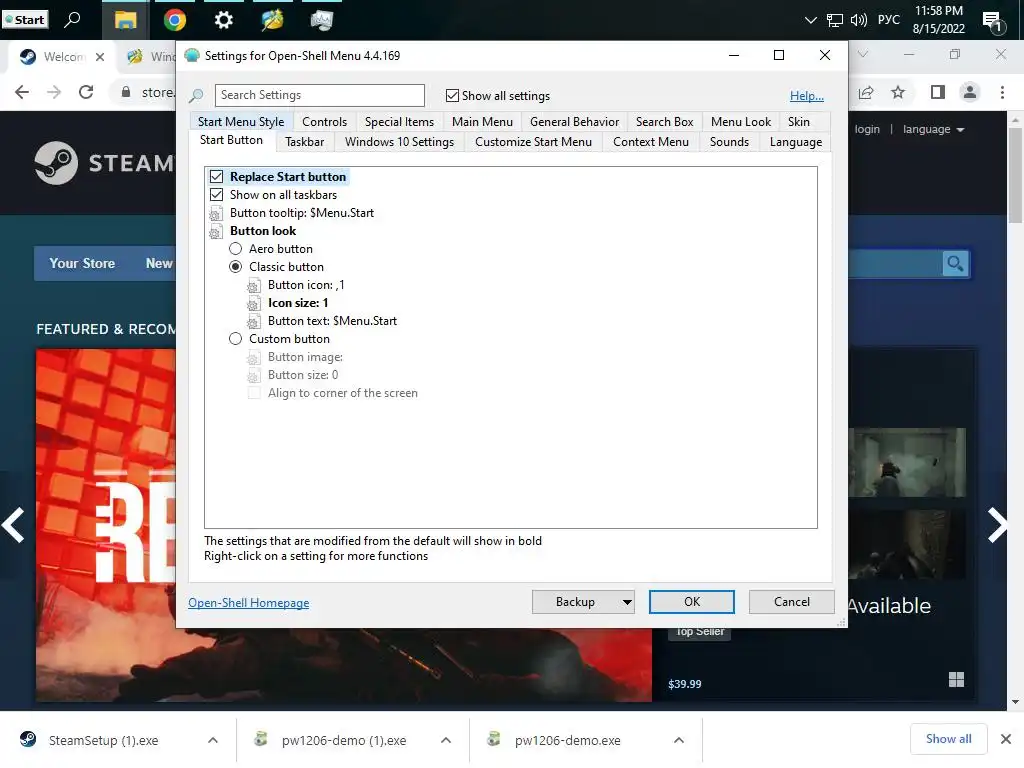Open the Windows 10 Settings tab
The width and height of the screenshot is (1024, 768).
pos(399,142)
